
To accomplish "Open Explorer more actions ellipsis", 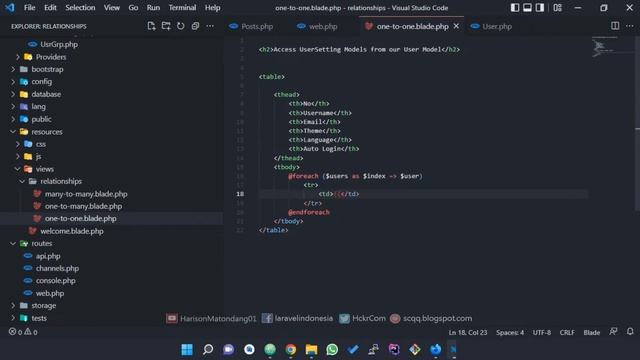I will [x=210, y=26].
